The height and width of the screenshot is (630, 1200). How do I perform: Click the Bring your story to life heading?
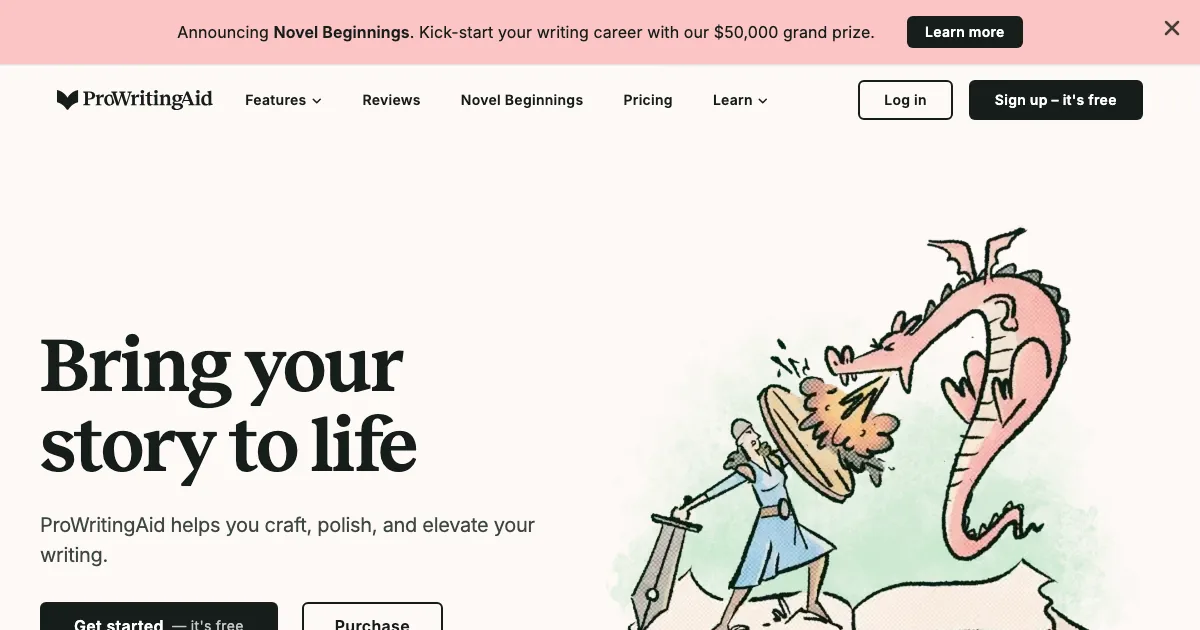228,405
